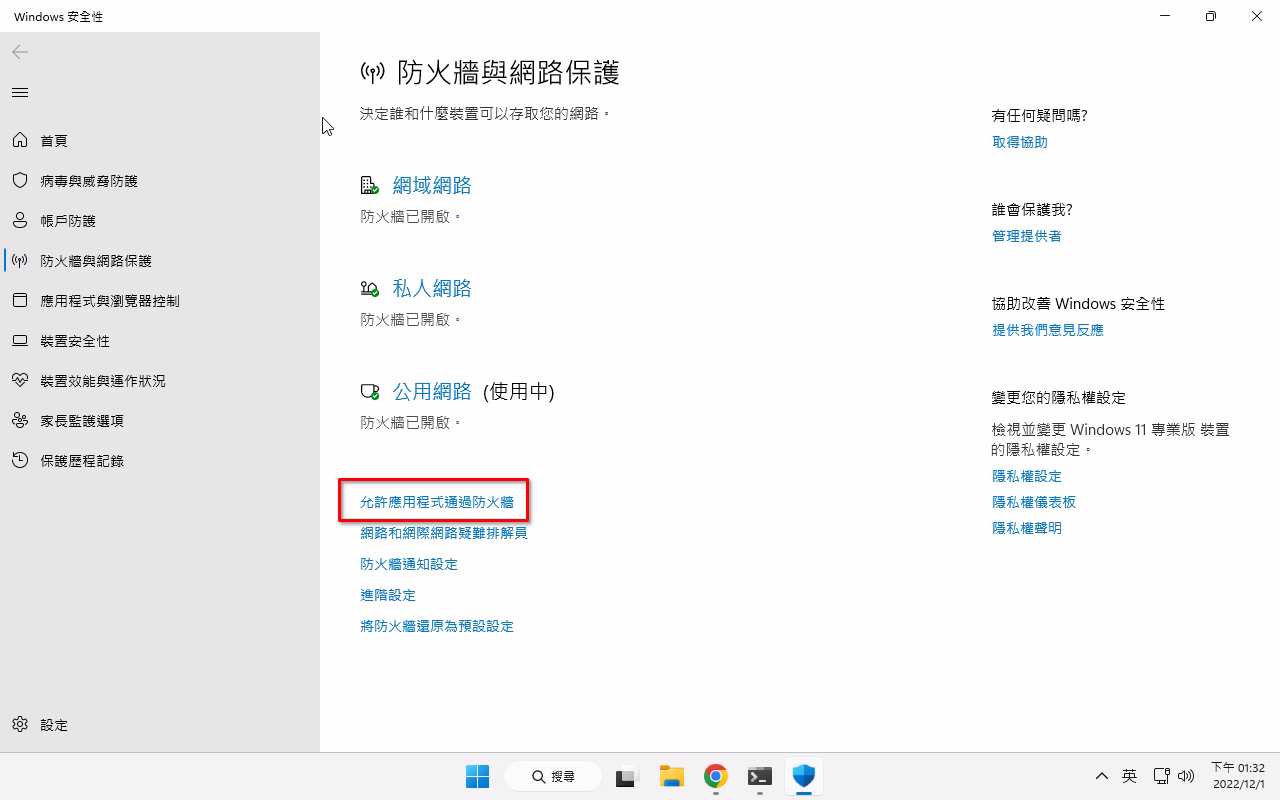Click 將防火牆還原為預設設定 link
The width and height of the screenshot is (1280, 800).
(x=436, y=626)
